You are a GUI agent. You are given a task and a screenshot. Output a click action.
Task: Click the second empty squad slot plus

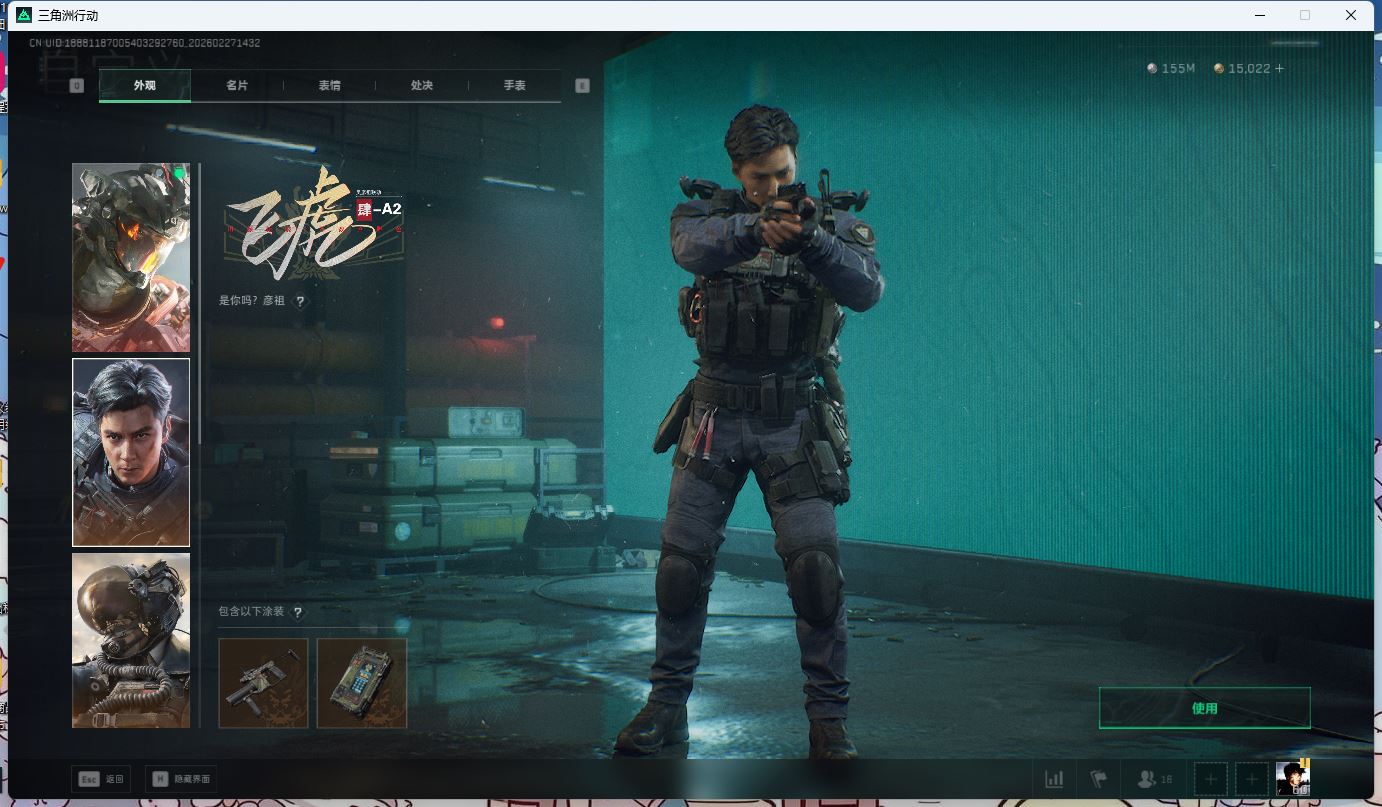click(1252, 779)
